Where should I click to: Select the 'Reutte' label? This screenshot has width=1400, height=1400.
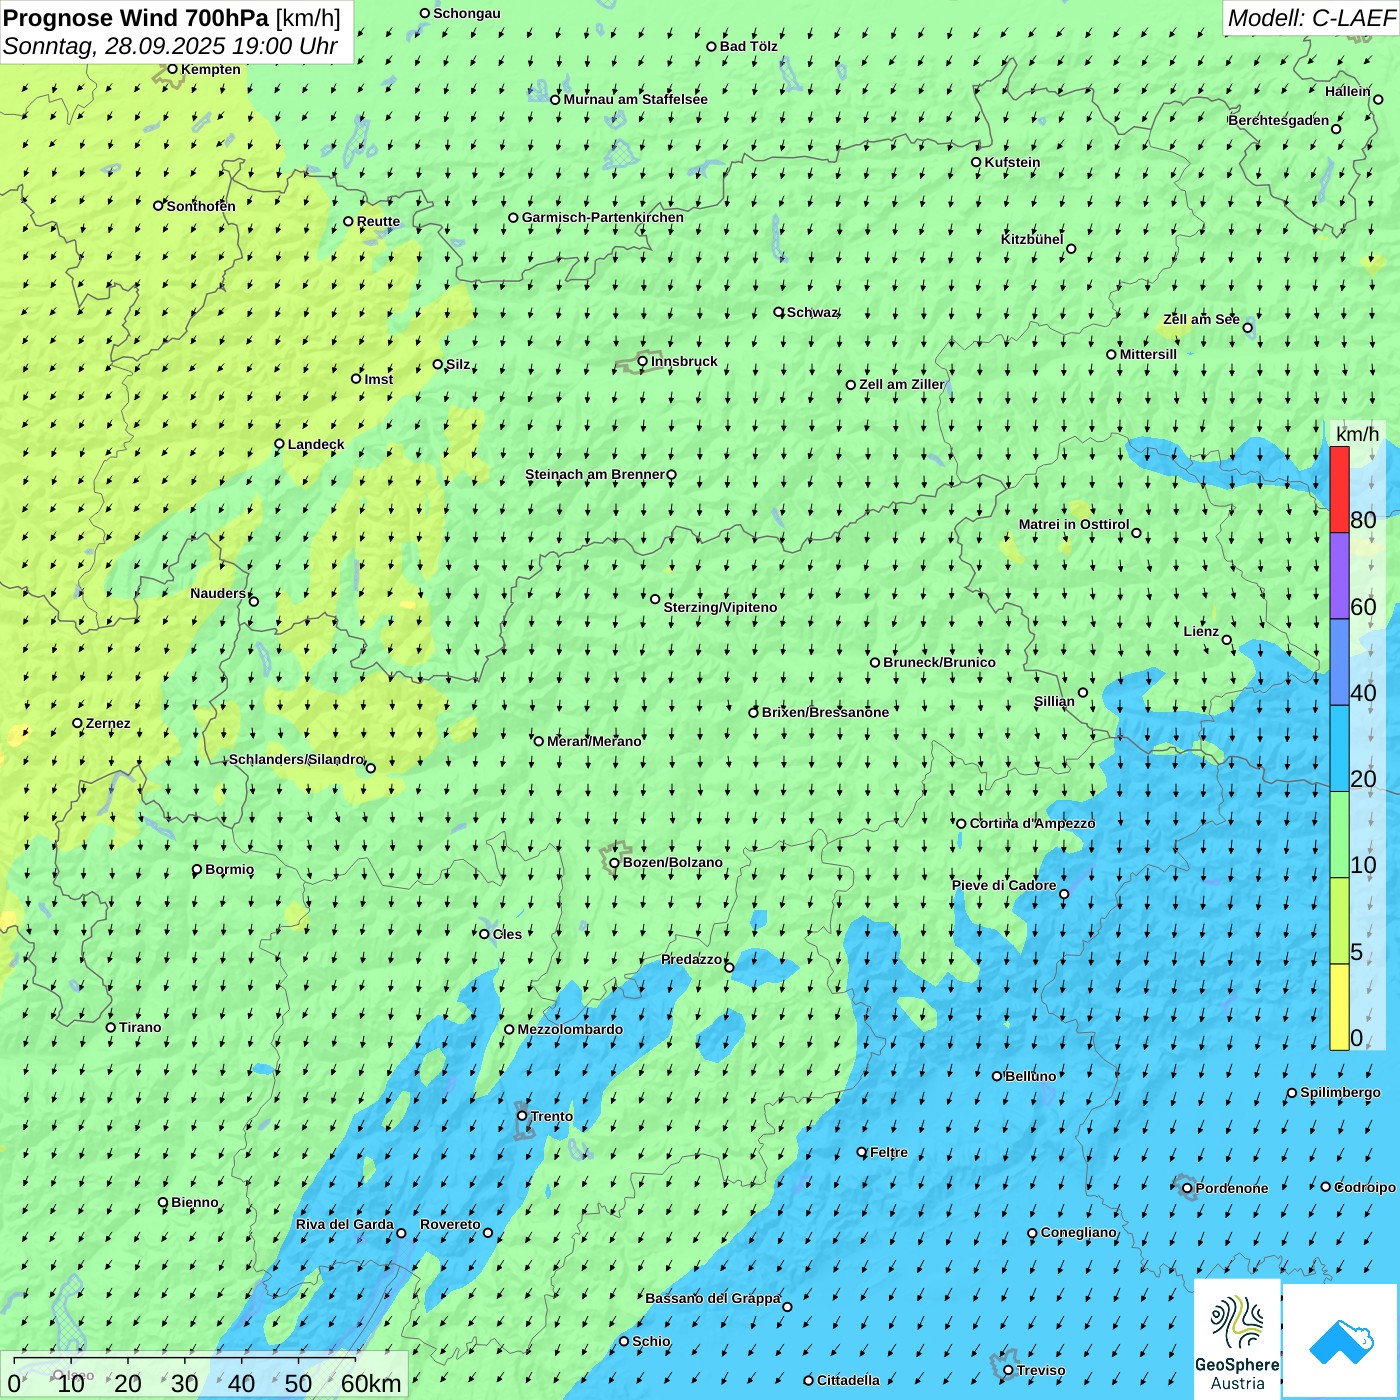pos(378,221)
